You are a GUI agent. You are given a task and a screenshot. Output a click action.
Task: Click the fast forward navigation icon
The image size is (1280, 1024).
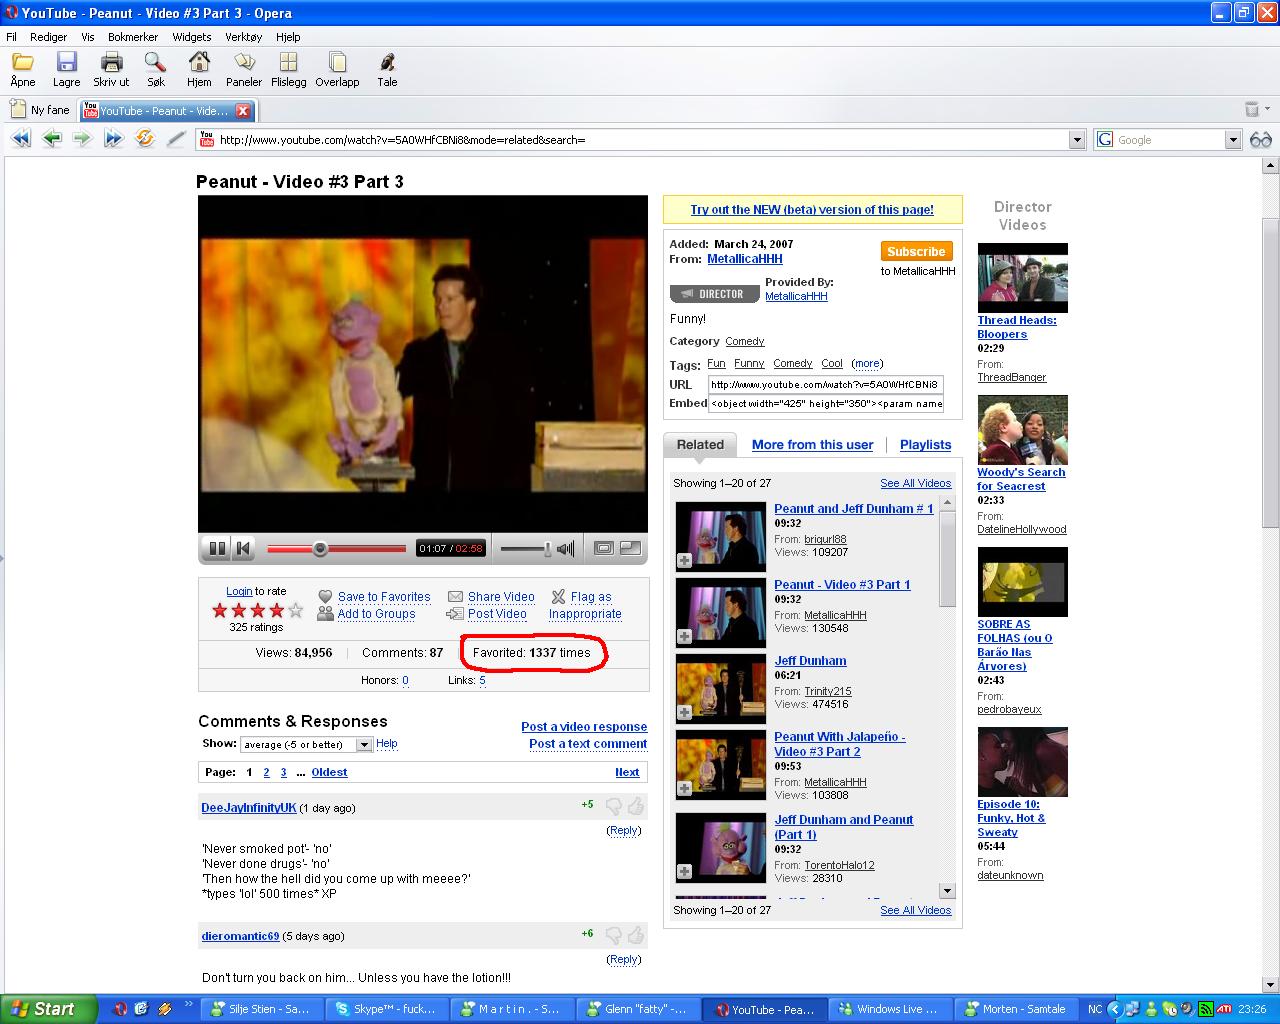(x=113, y=139)
